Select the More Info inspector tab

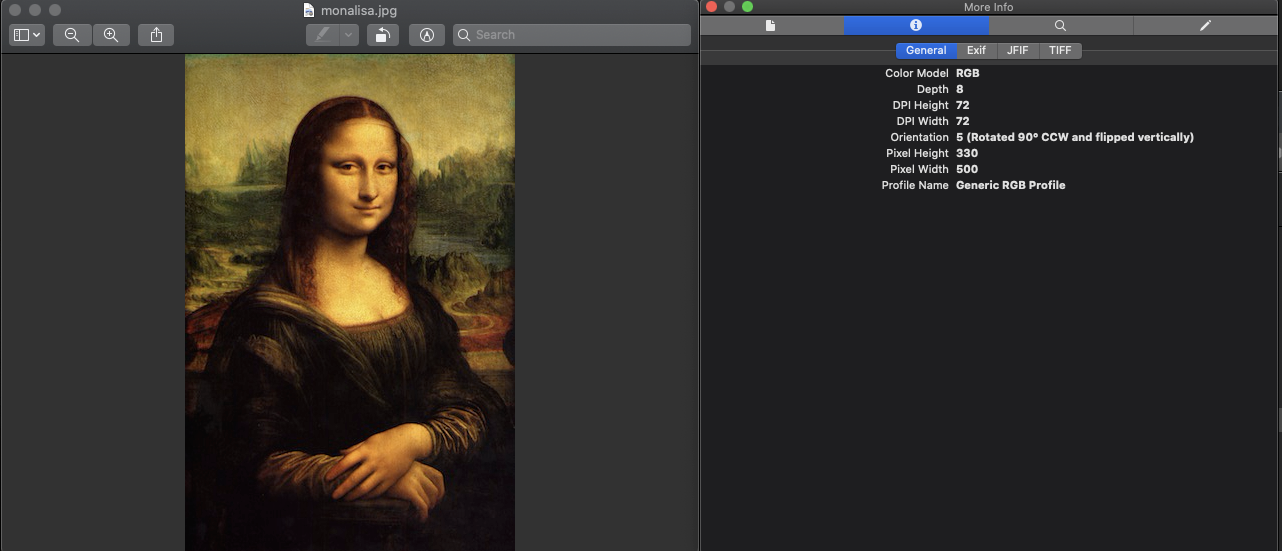coord(916,25)
